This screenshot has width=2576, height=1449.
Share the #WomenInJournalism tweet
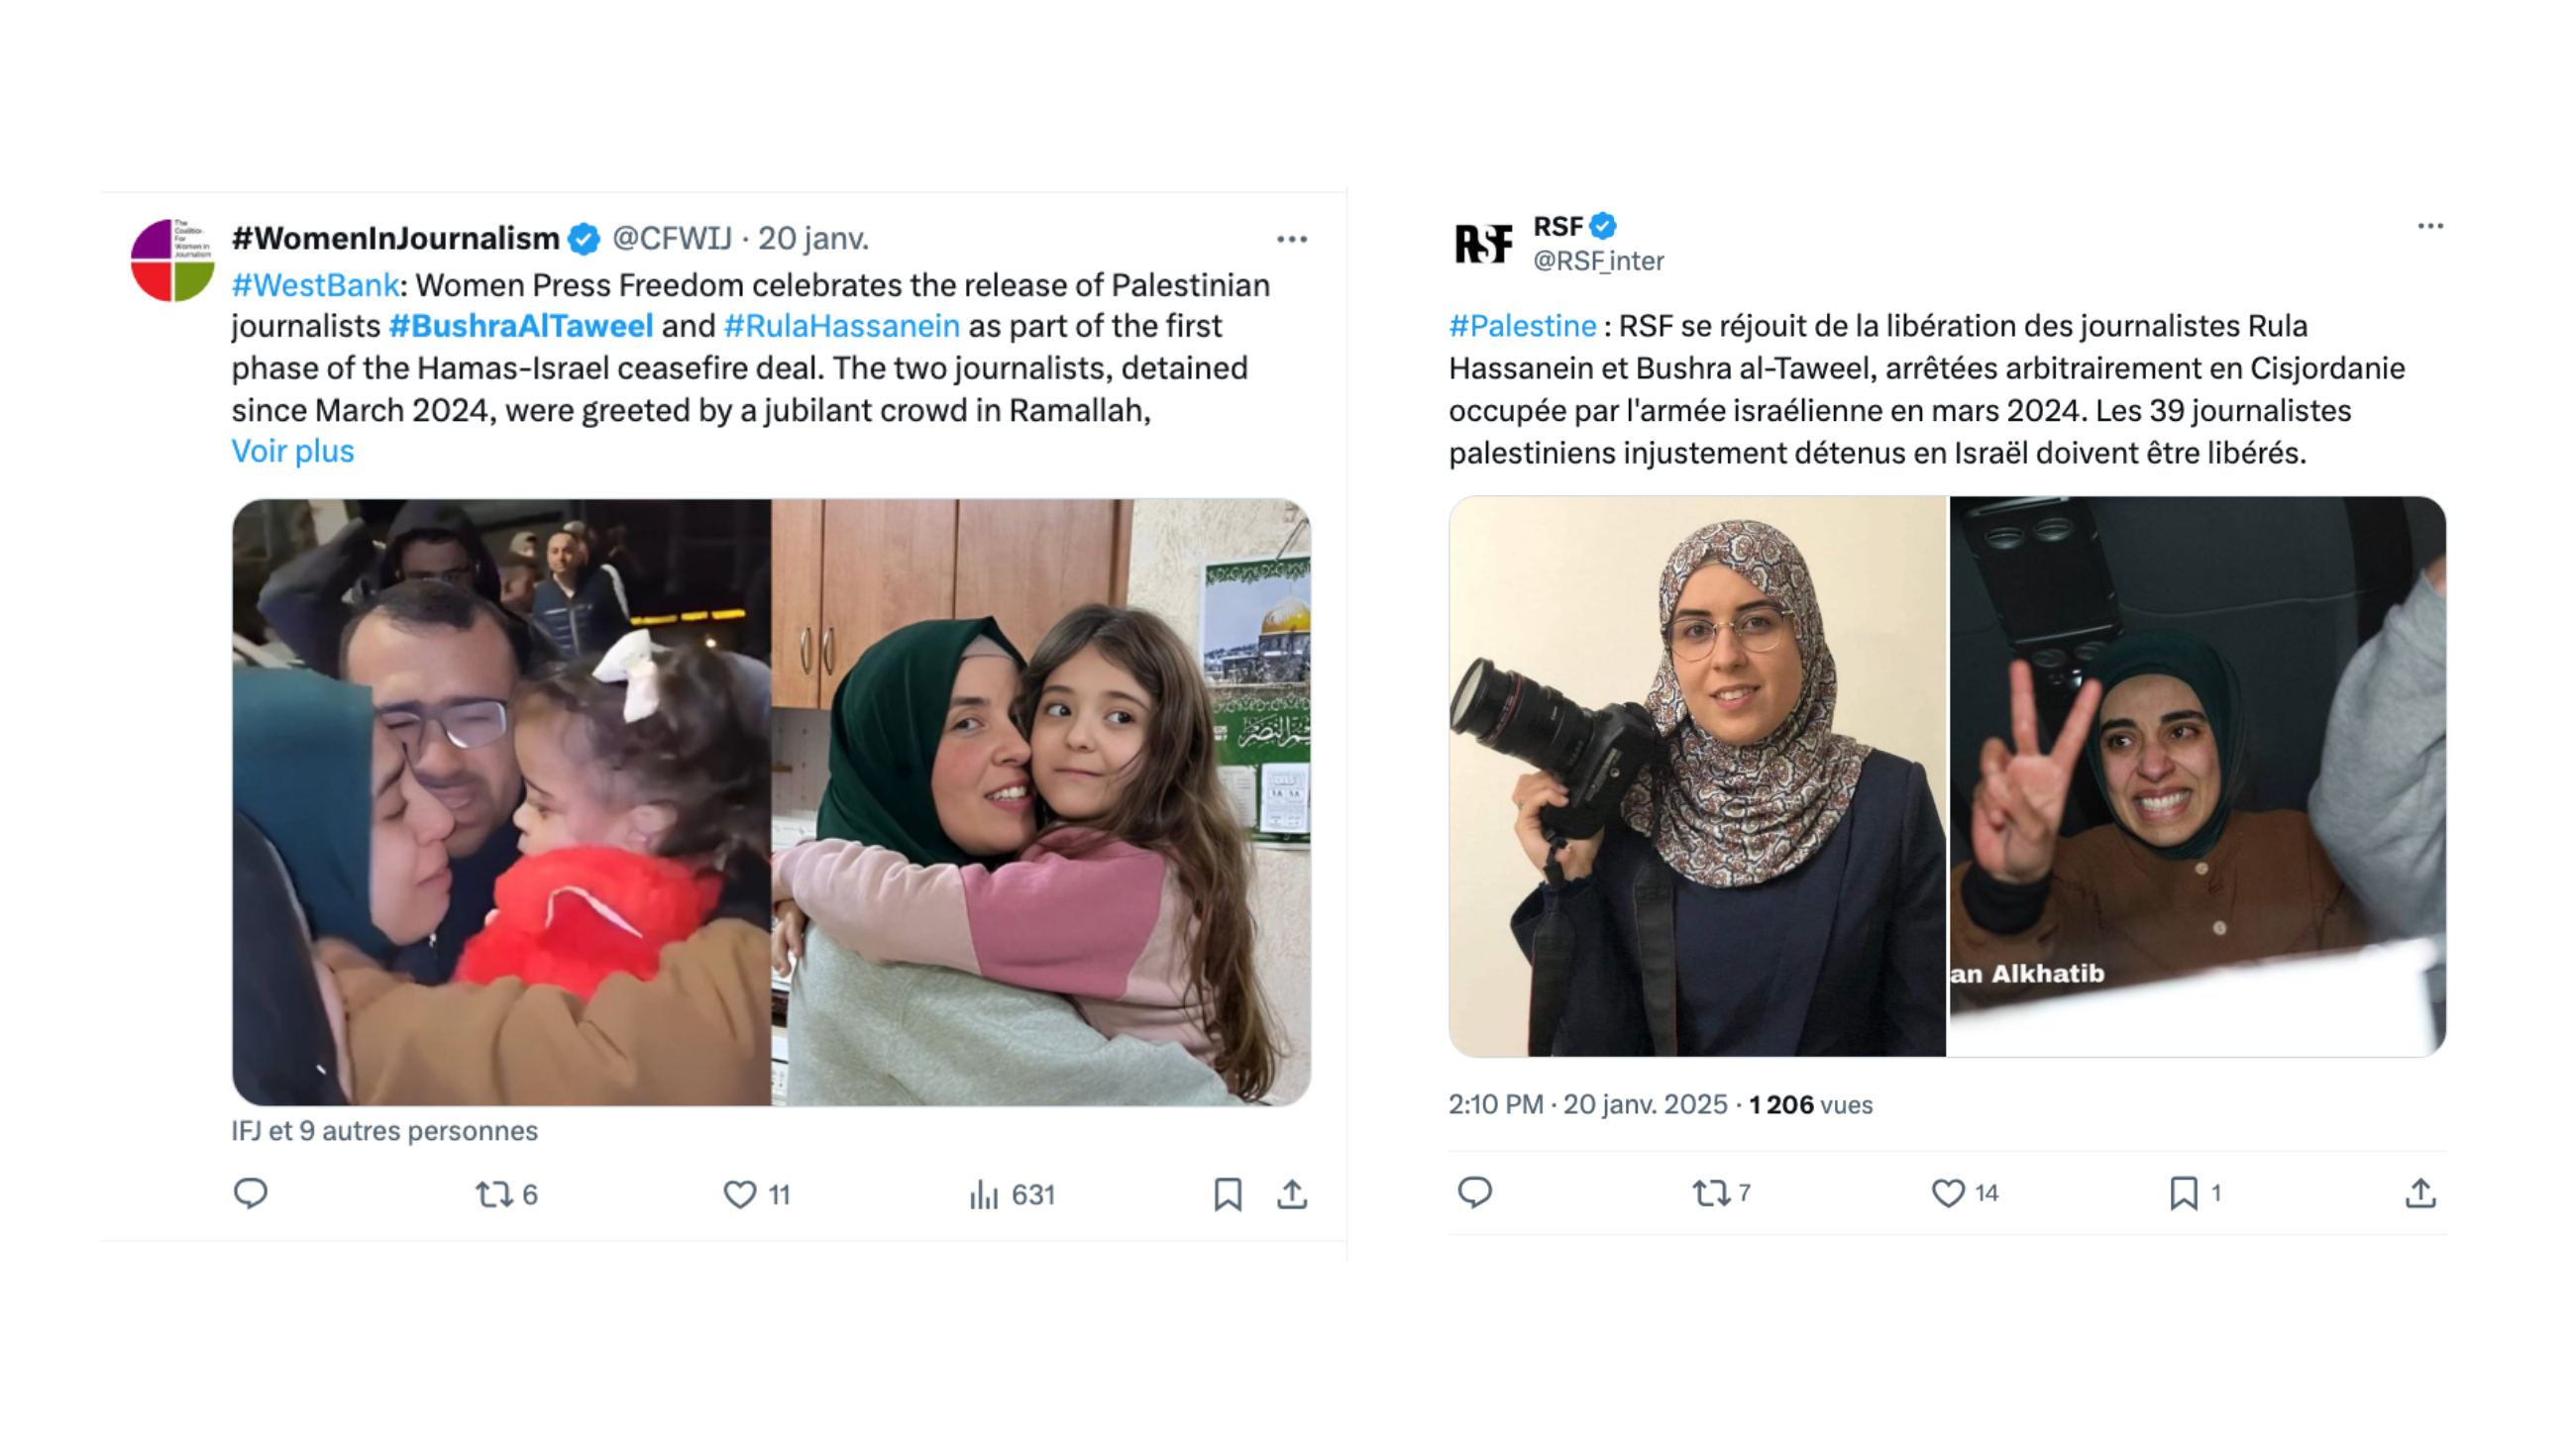1292,1194
